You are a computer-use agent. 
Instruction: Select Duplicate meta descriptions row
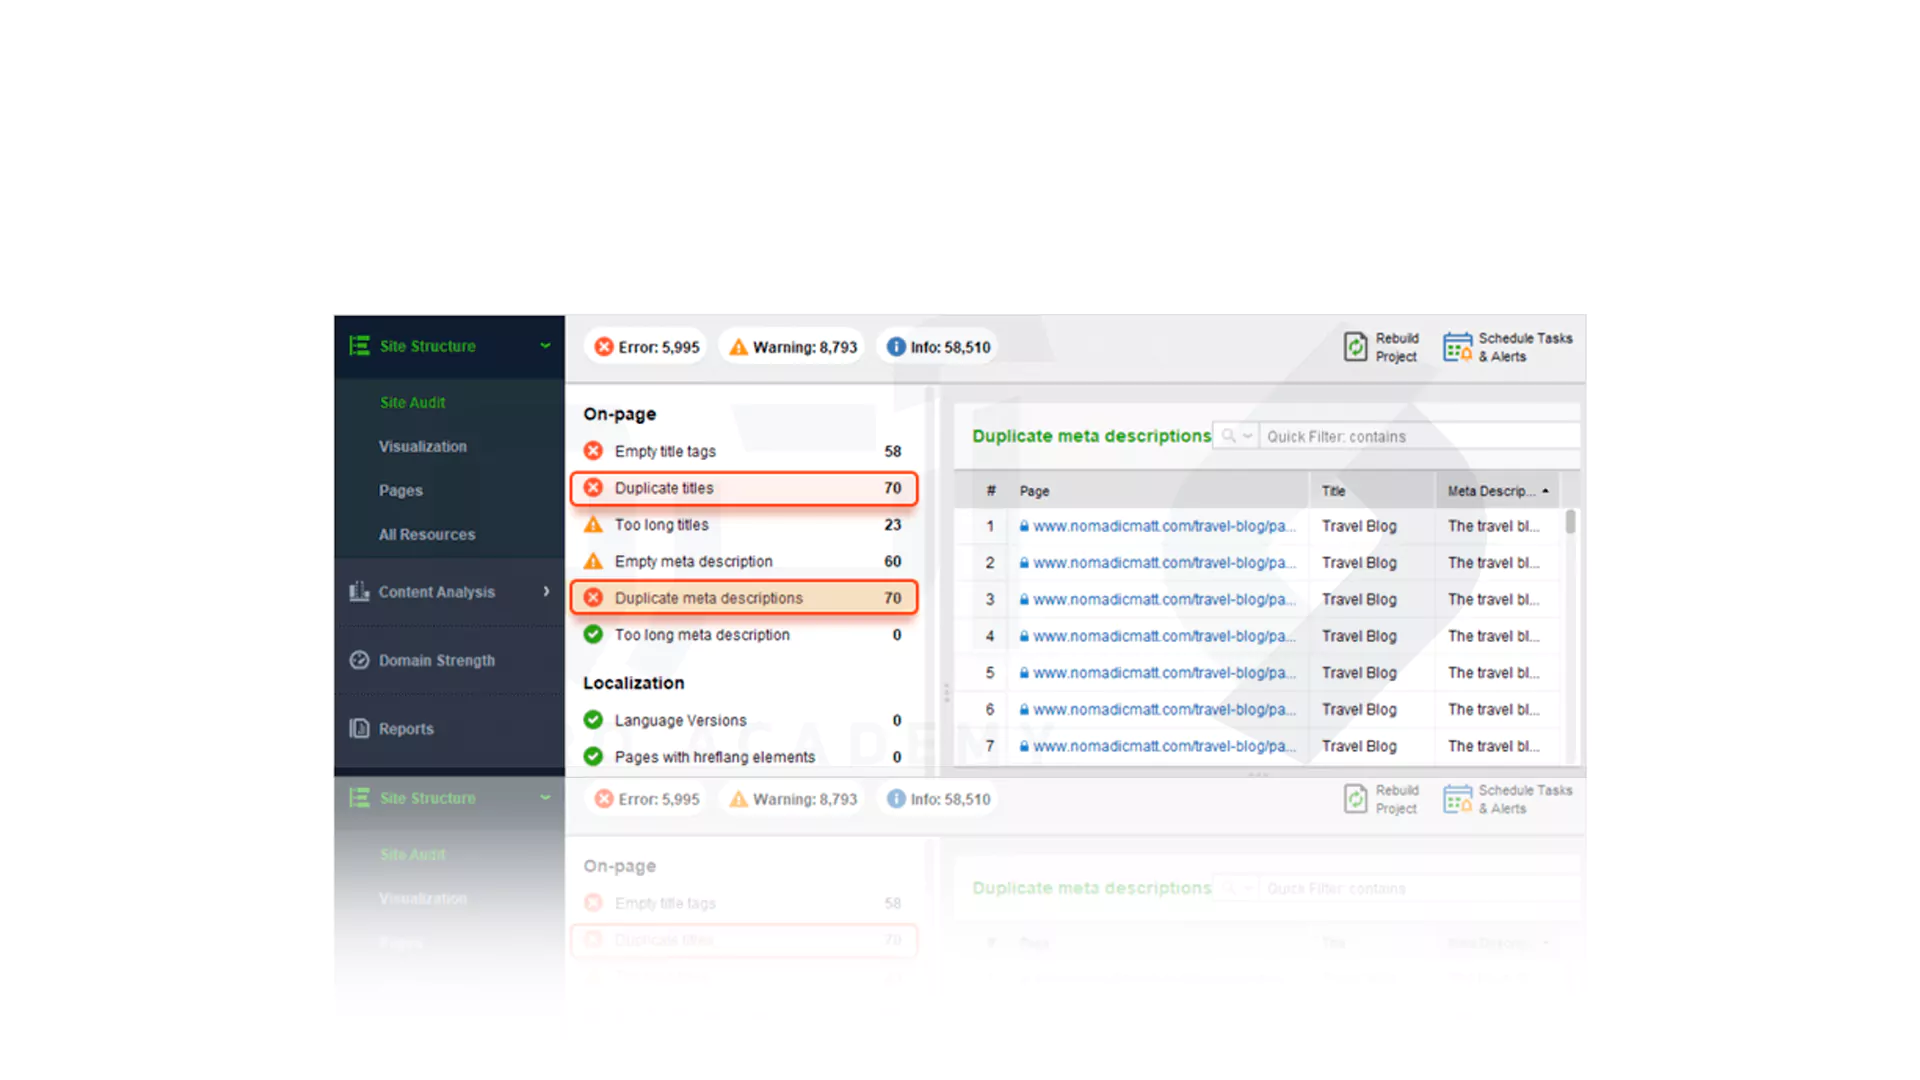coord(743,598)
